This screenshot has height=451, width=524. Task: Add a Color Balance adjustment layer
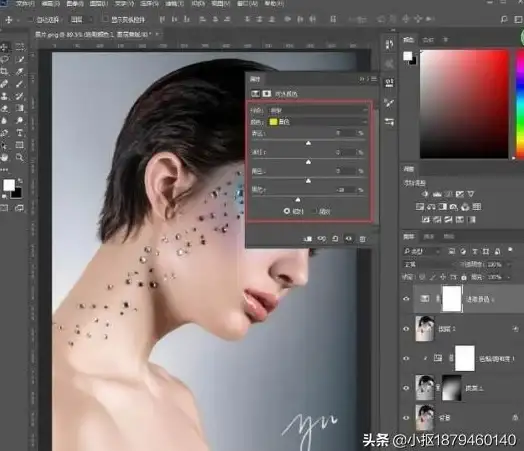click(x=431, y=207)
